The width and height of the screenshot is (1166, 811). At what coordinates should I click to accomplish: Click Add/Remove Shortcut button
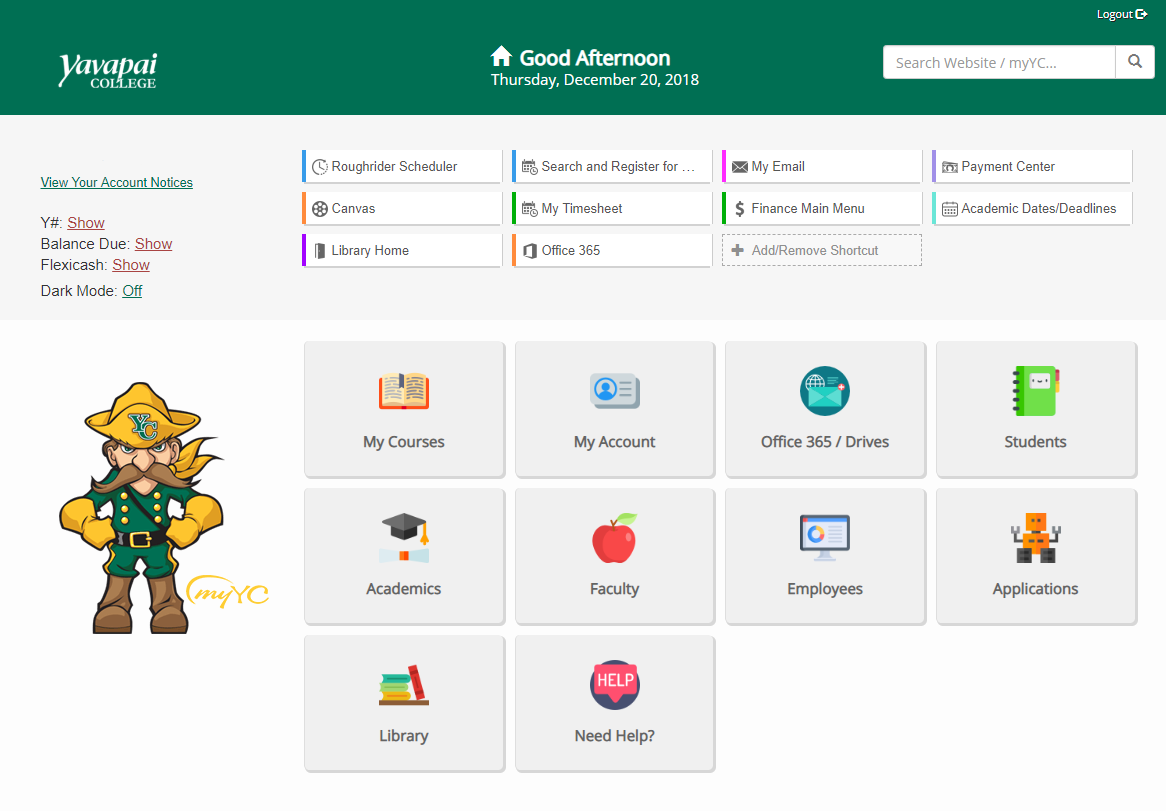tap(821, 251)
